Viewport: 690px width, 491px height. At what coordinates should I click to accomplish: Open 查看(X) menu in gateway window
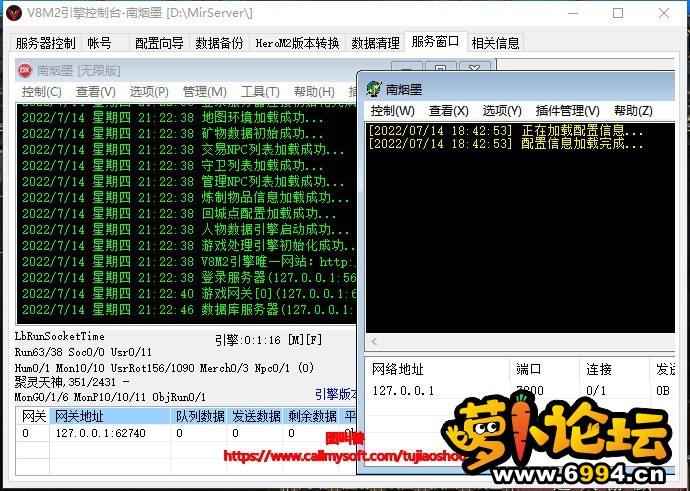tap(448, 110)
